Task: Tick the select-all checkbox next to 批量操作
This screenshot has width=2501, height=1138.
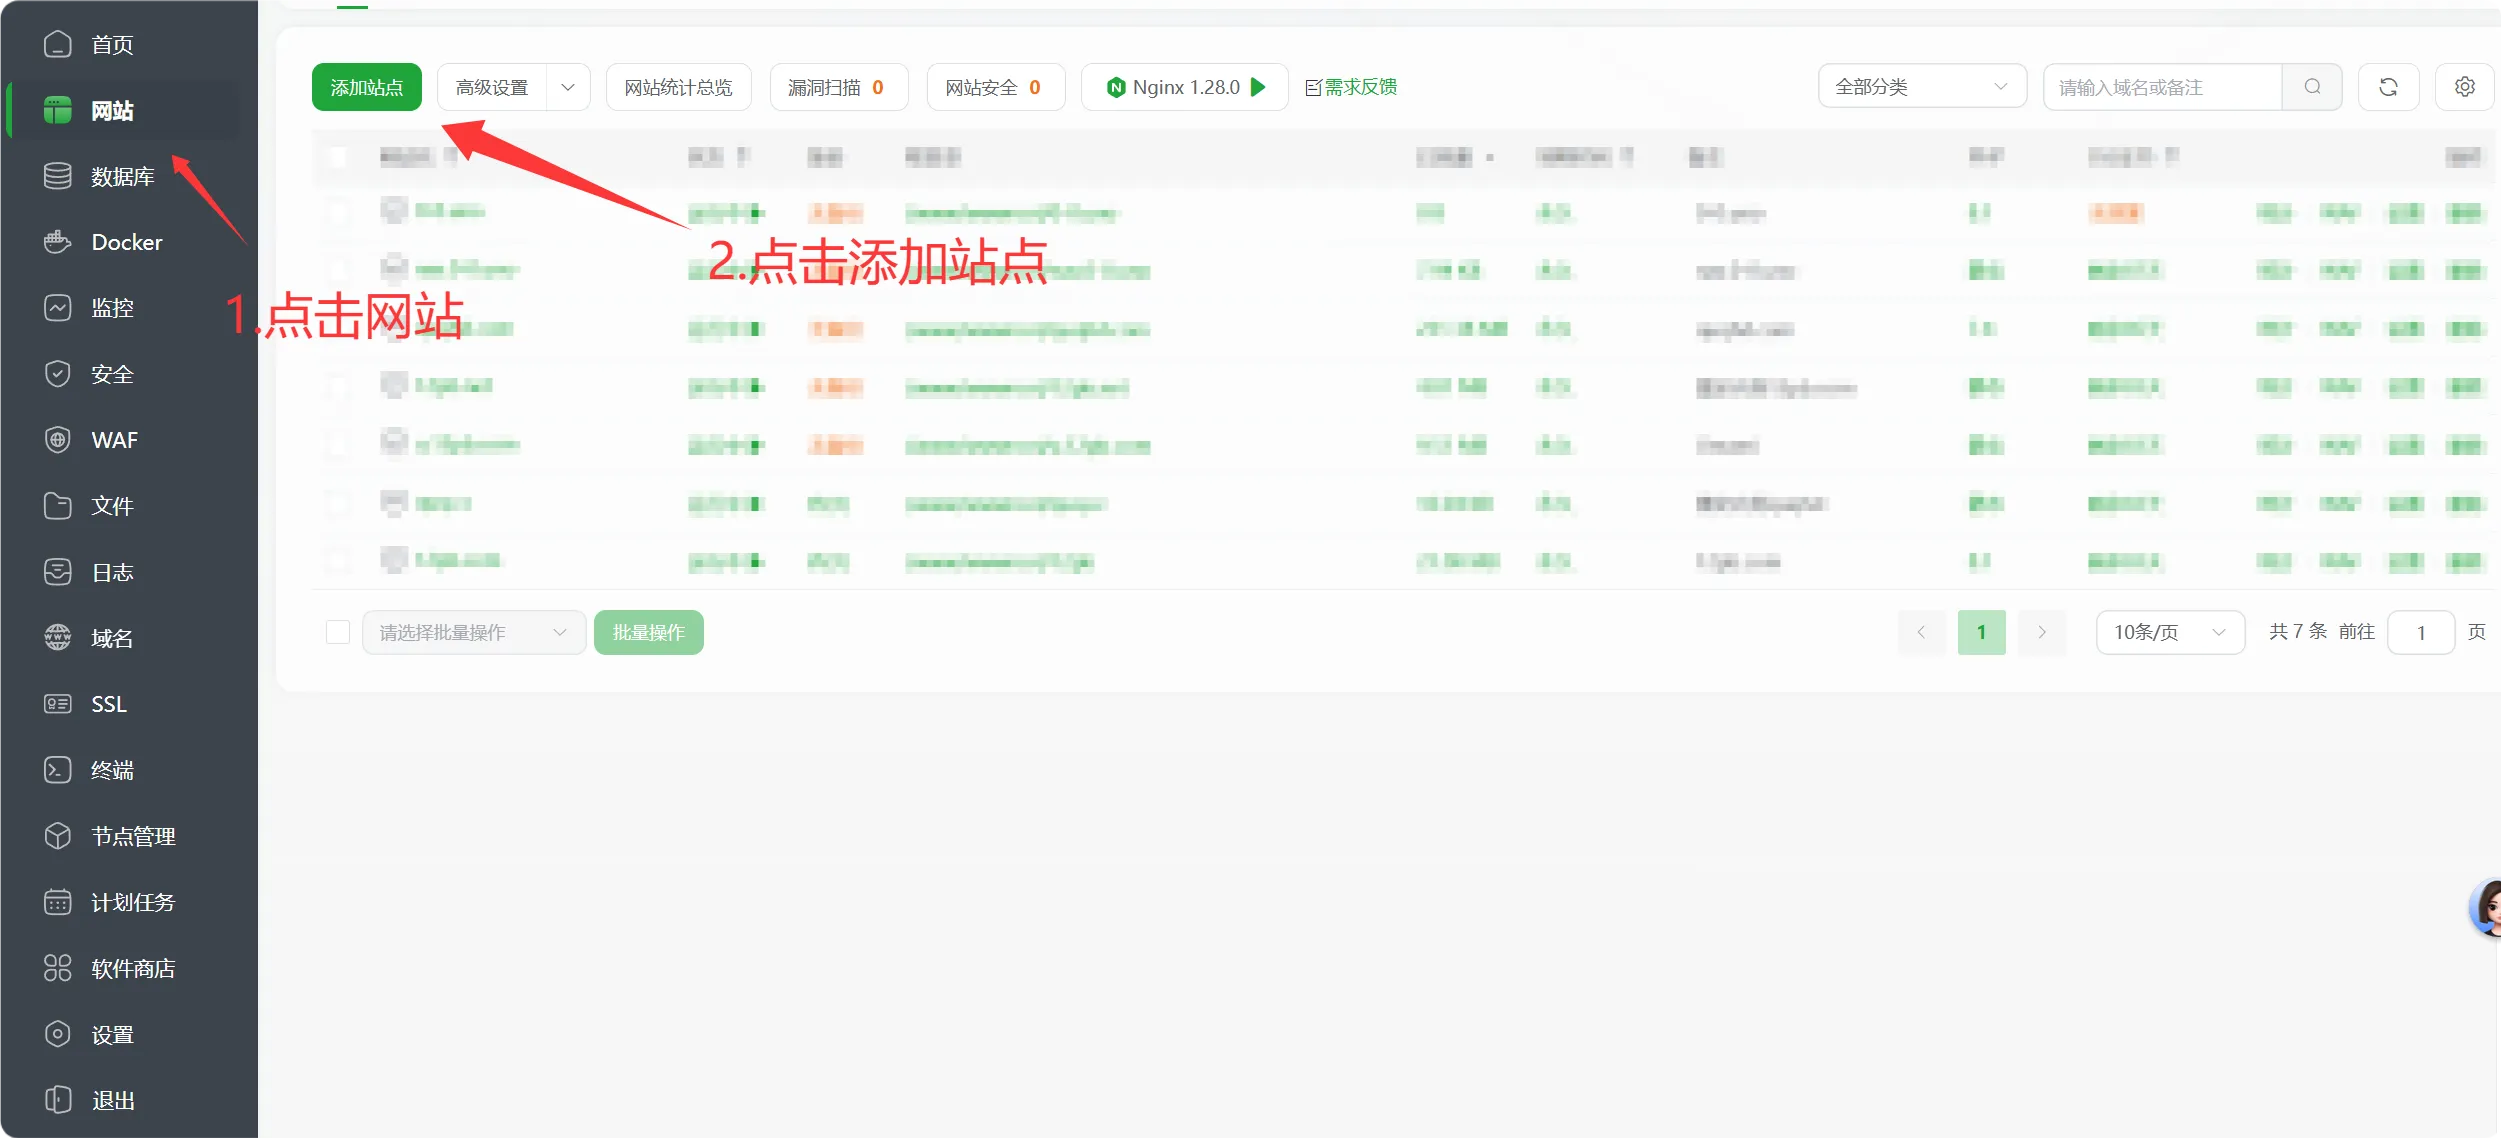Action: pos(338,631)
